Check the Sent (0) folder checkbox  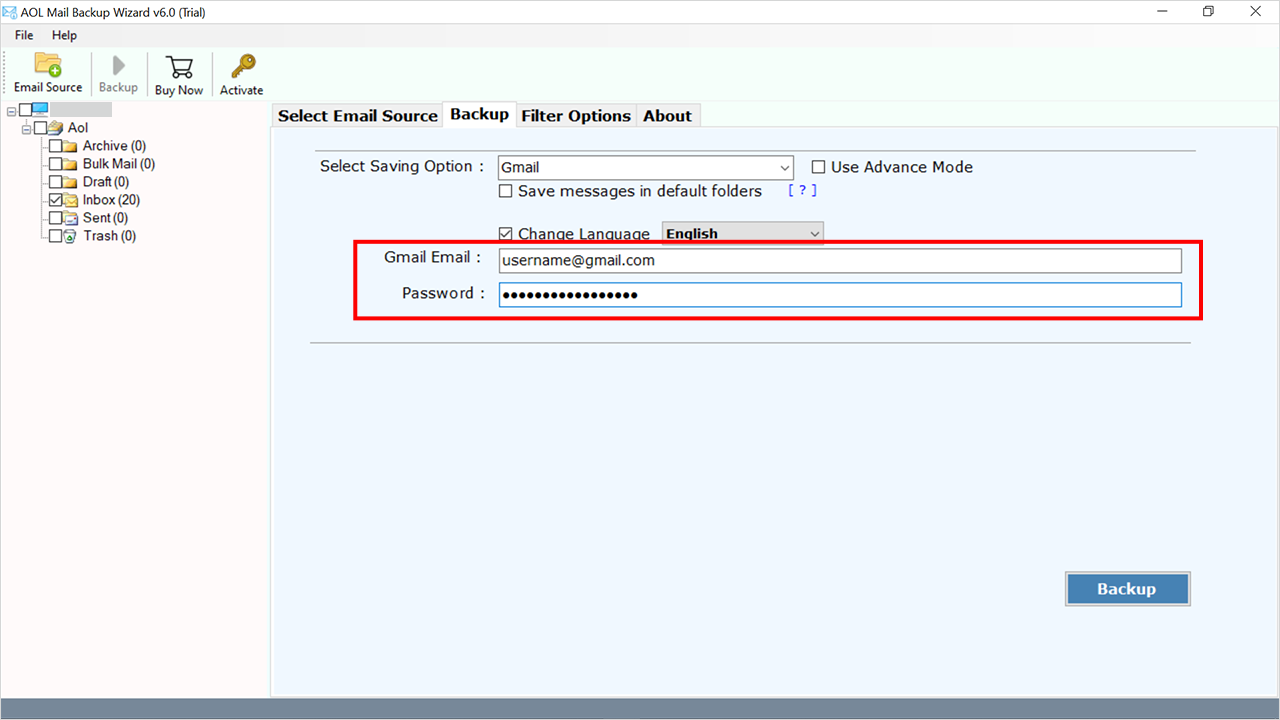point(55,218)
